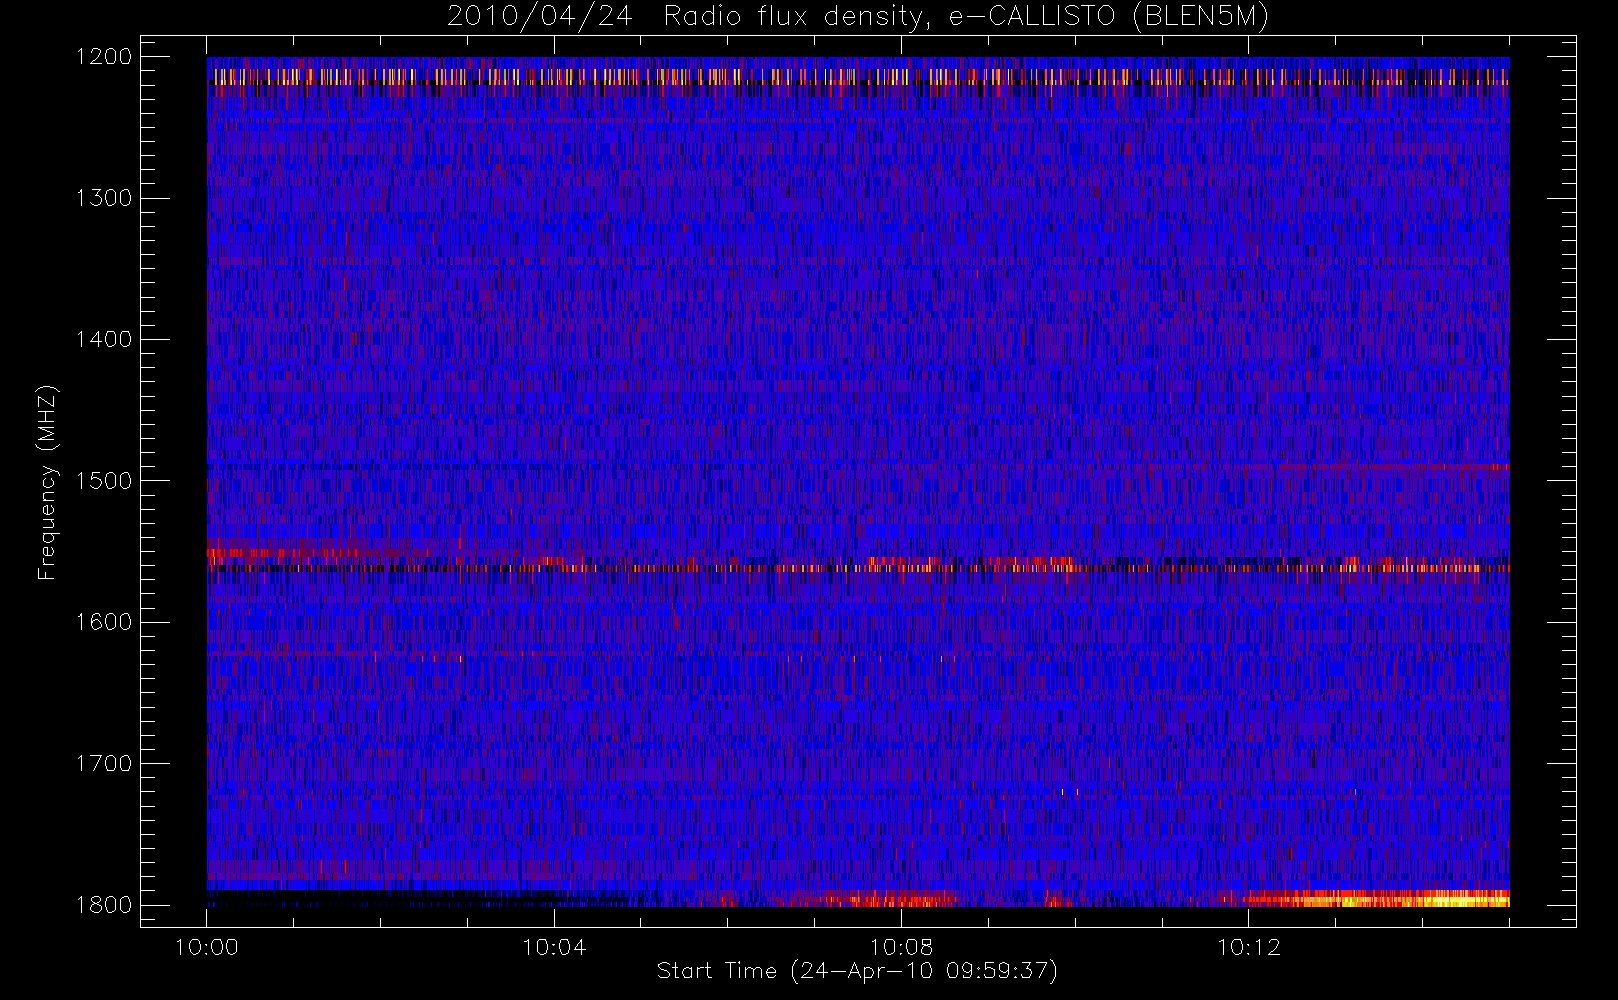Click the 10:04 time tick label

pos(554,947)
